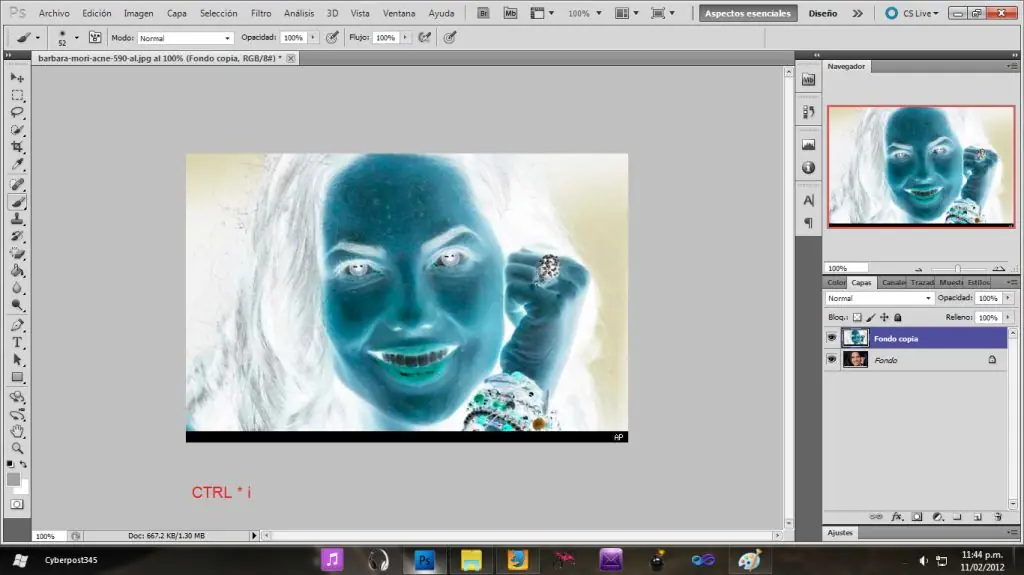The width and height of the screenshot is (1024, 575).
Task: Select the Hand tool
Action: pos(17,431)
